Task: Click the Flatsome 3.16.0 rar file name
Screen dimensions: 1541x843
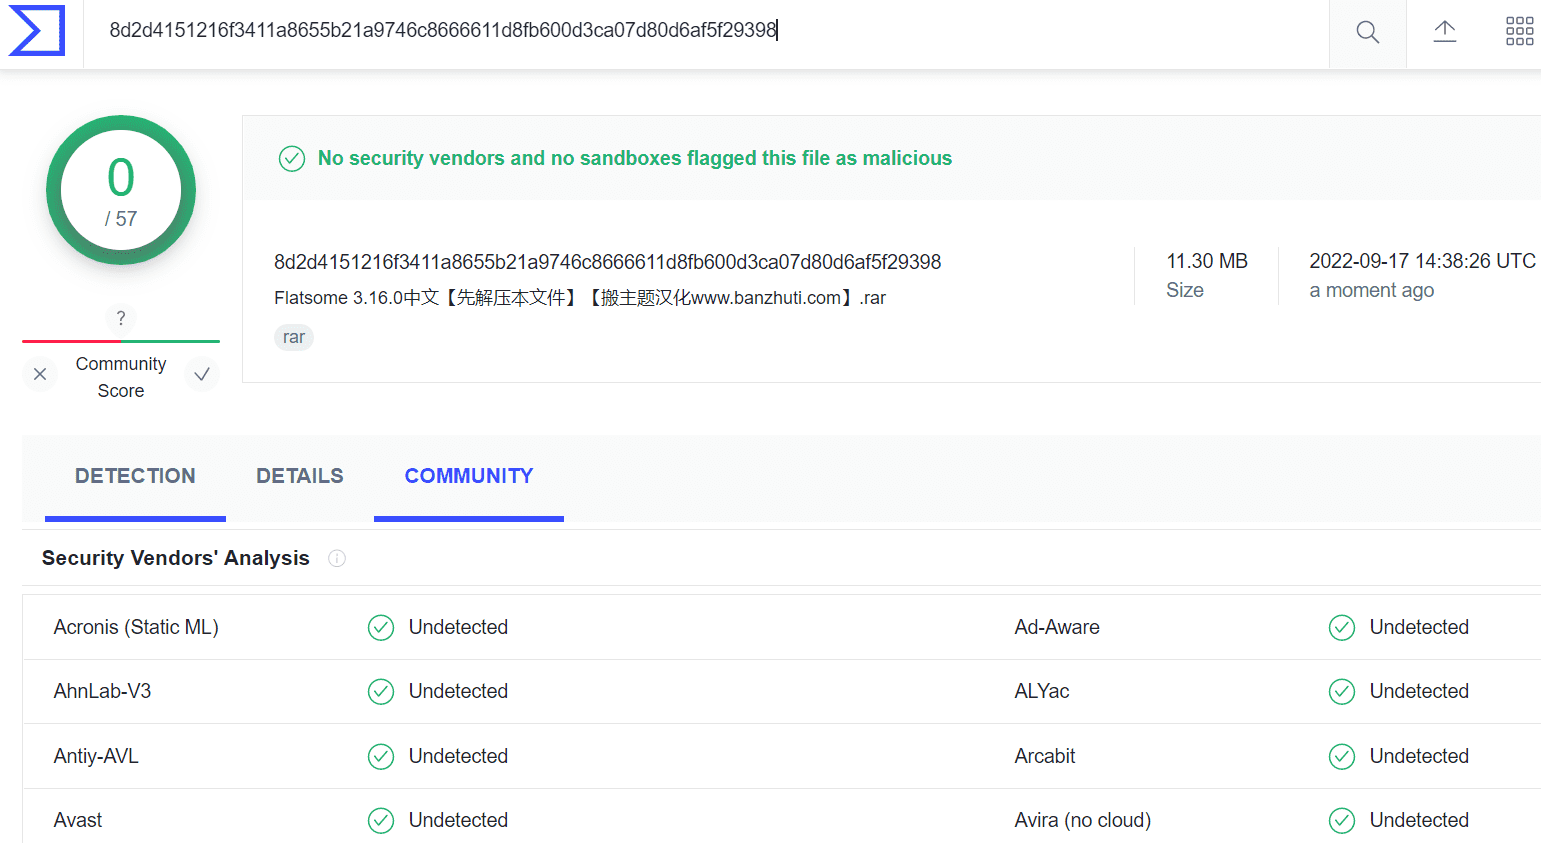Action: (x=580, y=298)
